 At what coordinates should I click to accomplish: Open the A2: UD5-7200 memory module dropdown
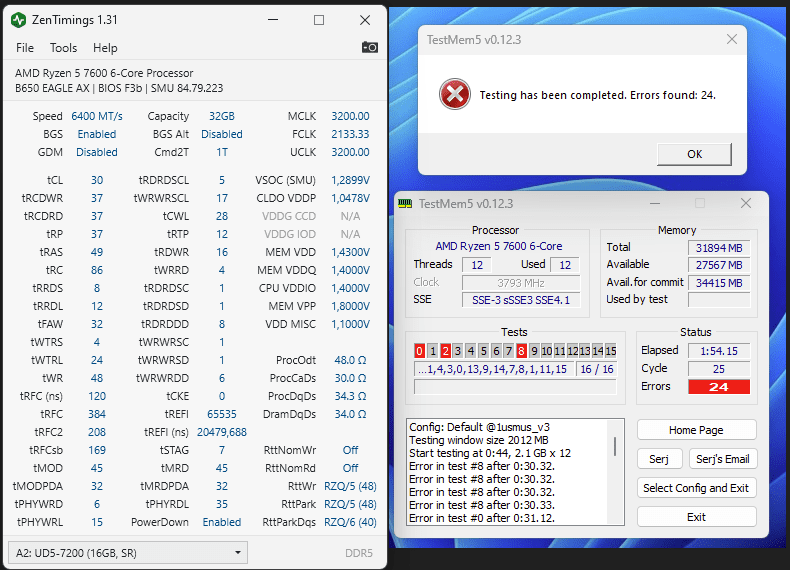(128, 553)
